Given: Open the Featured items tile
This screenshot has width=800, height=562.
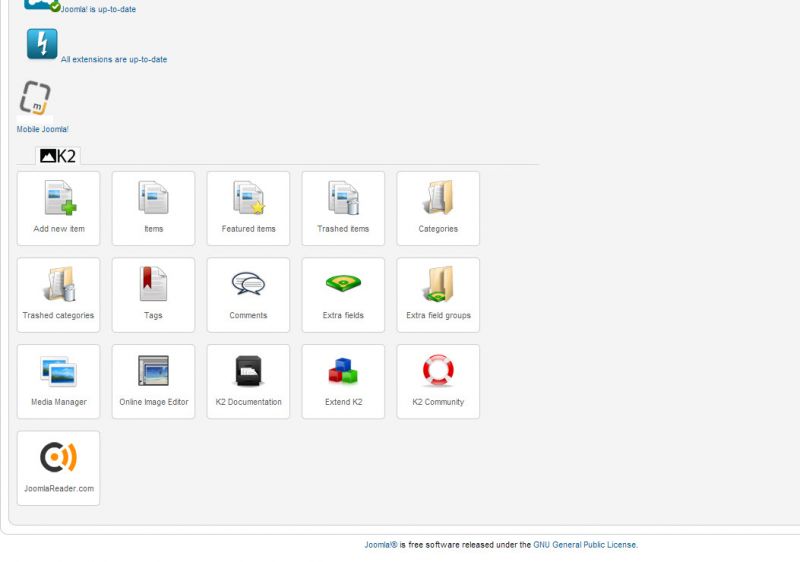Looking at the screenshot, I should (248, 209).
